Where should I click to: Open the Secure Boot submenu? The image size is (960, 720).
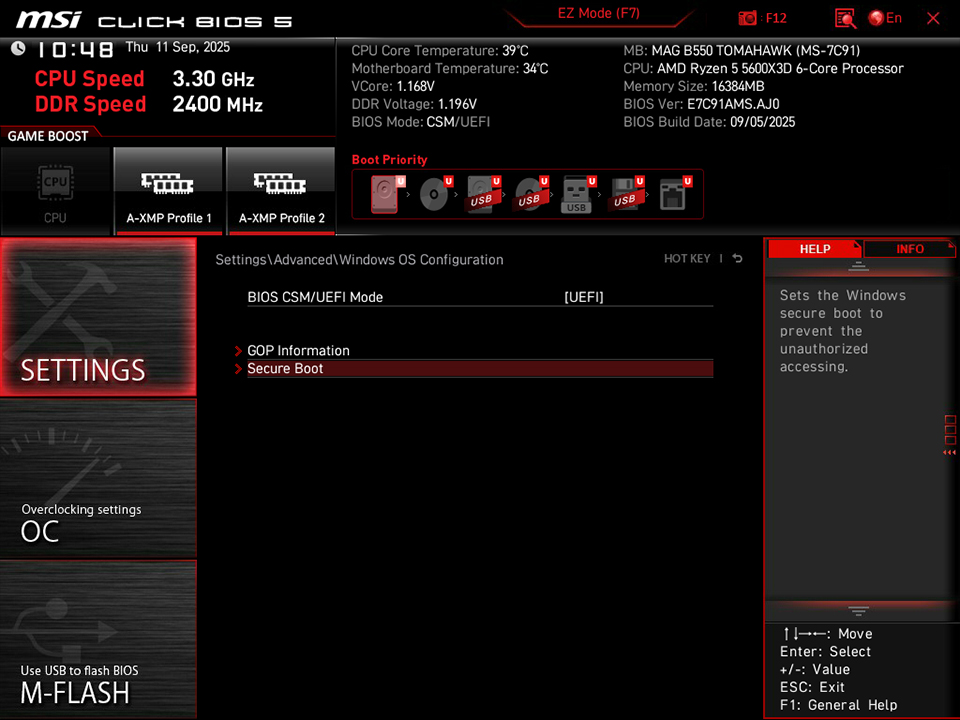tap(285, 368)
